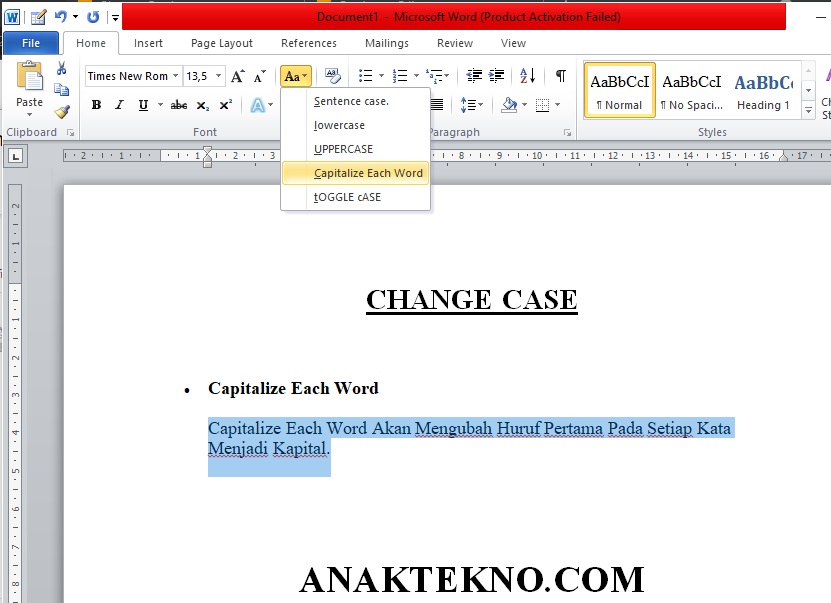Screen dimensions: 831x603
Task: Expand the Shading color dropdown arrow
Action: click(x=524, y=105)
